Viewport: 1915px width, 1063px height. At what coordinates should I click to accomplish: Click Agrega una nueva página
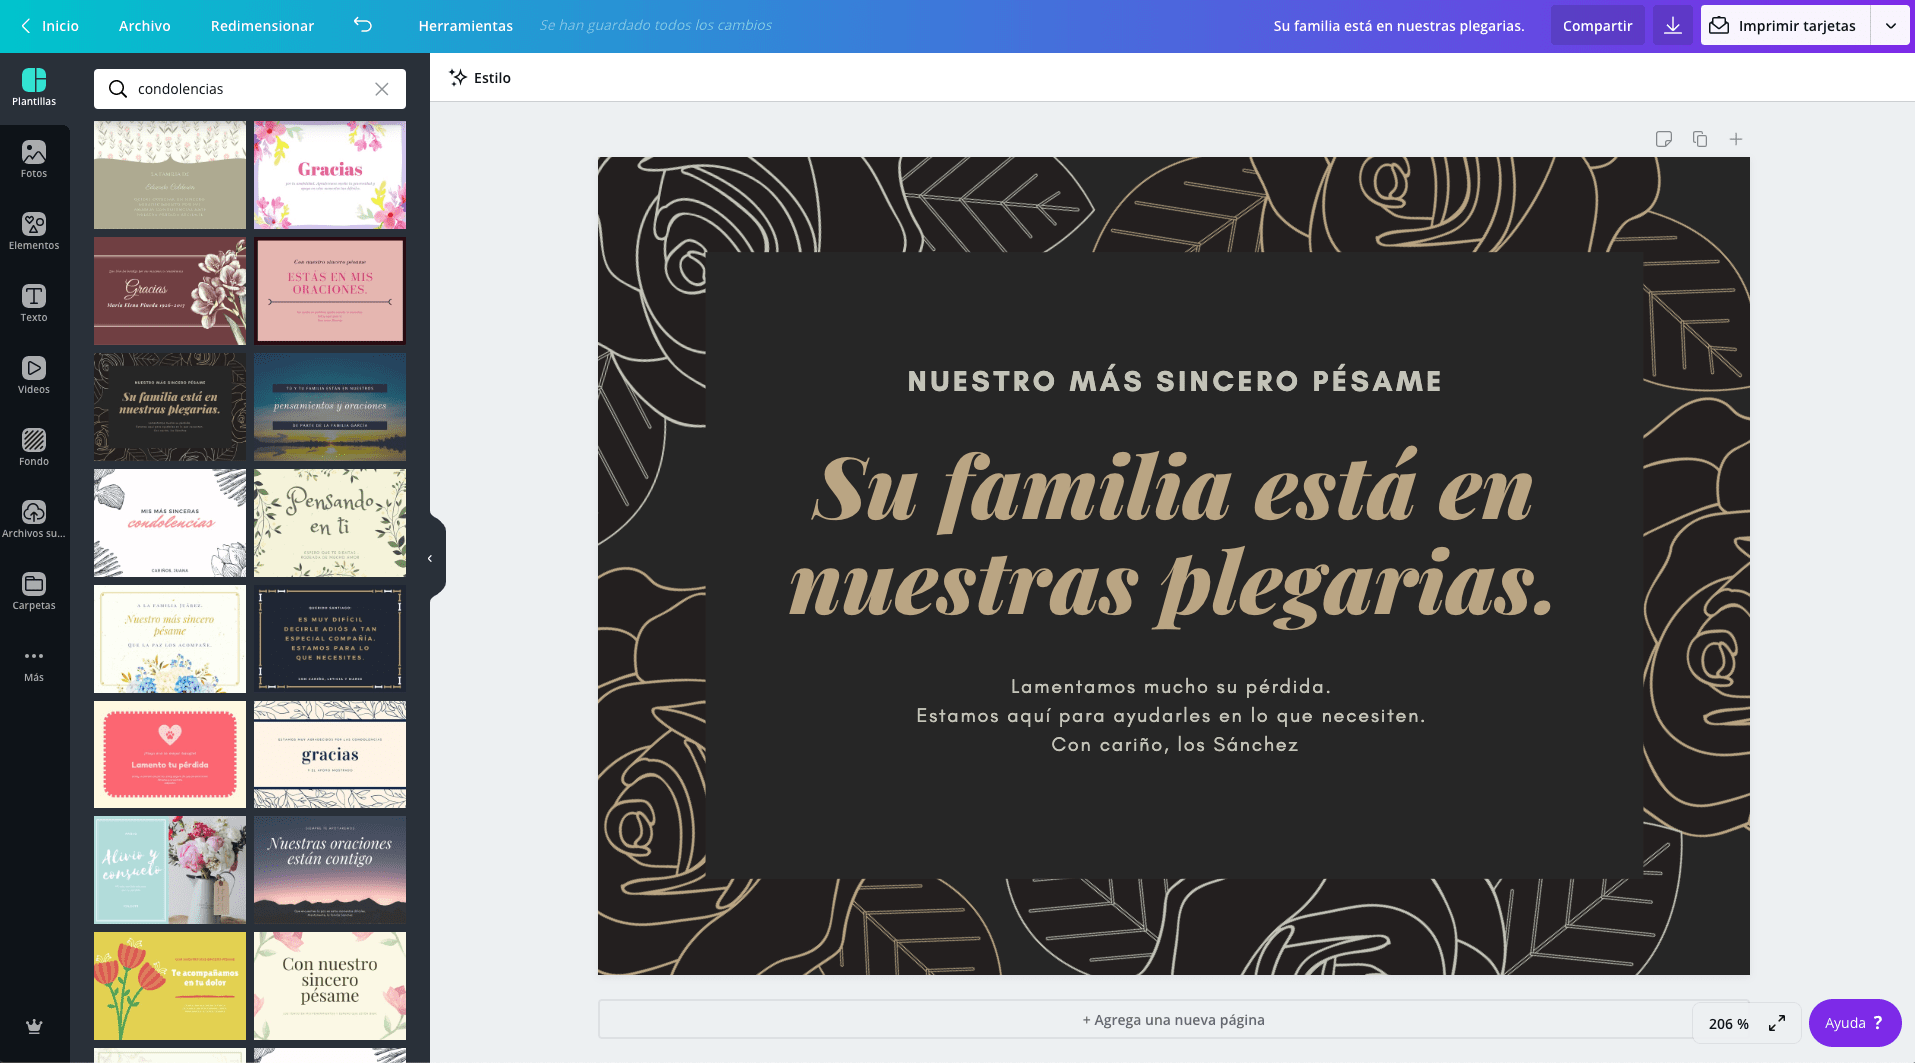click(x=1173, y=1020)
